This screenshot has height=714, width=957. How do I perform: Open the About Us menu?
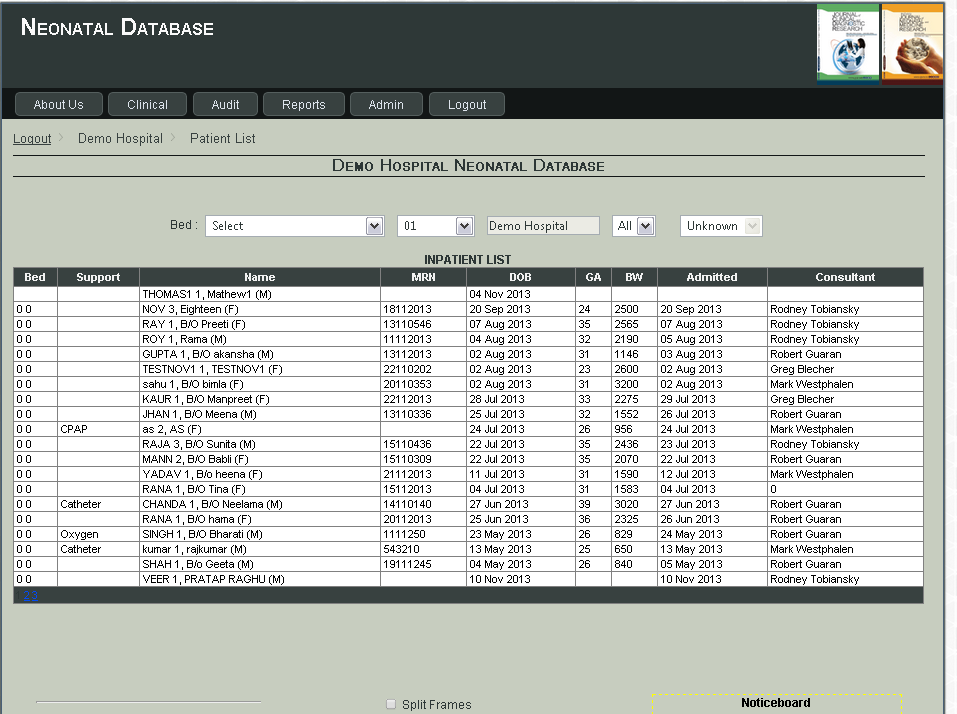click(58, 104)
